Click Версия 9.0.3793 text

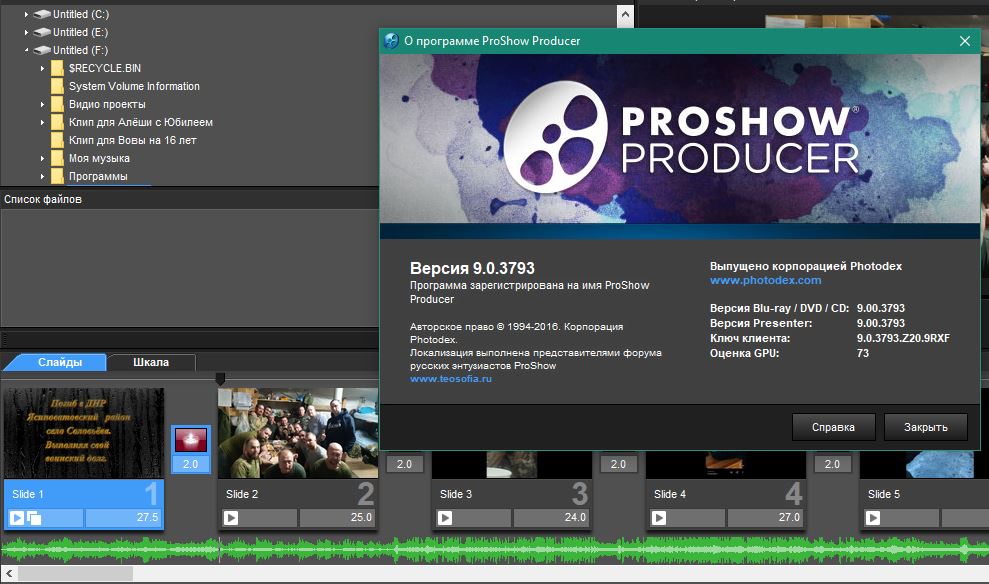(x=472, y=269)
